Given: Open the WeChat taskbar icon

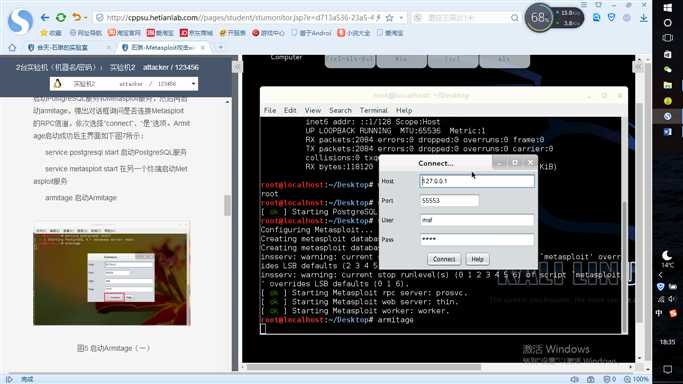Looking at the screenshot, I should (668, 70).
